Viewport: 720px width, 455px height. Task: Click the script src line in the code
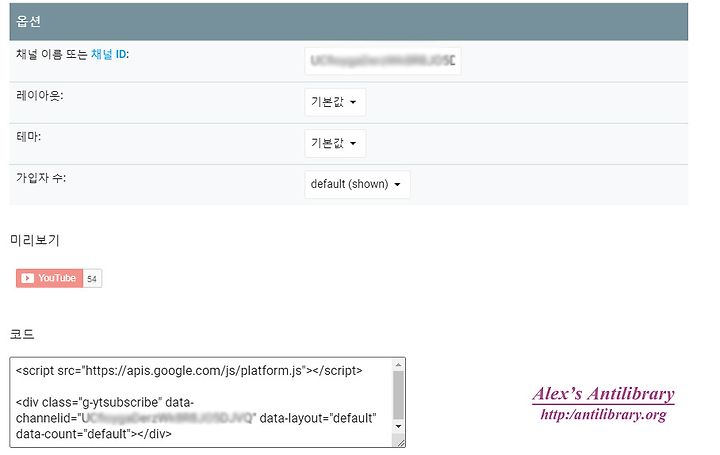[189, 371]
